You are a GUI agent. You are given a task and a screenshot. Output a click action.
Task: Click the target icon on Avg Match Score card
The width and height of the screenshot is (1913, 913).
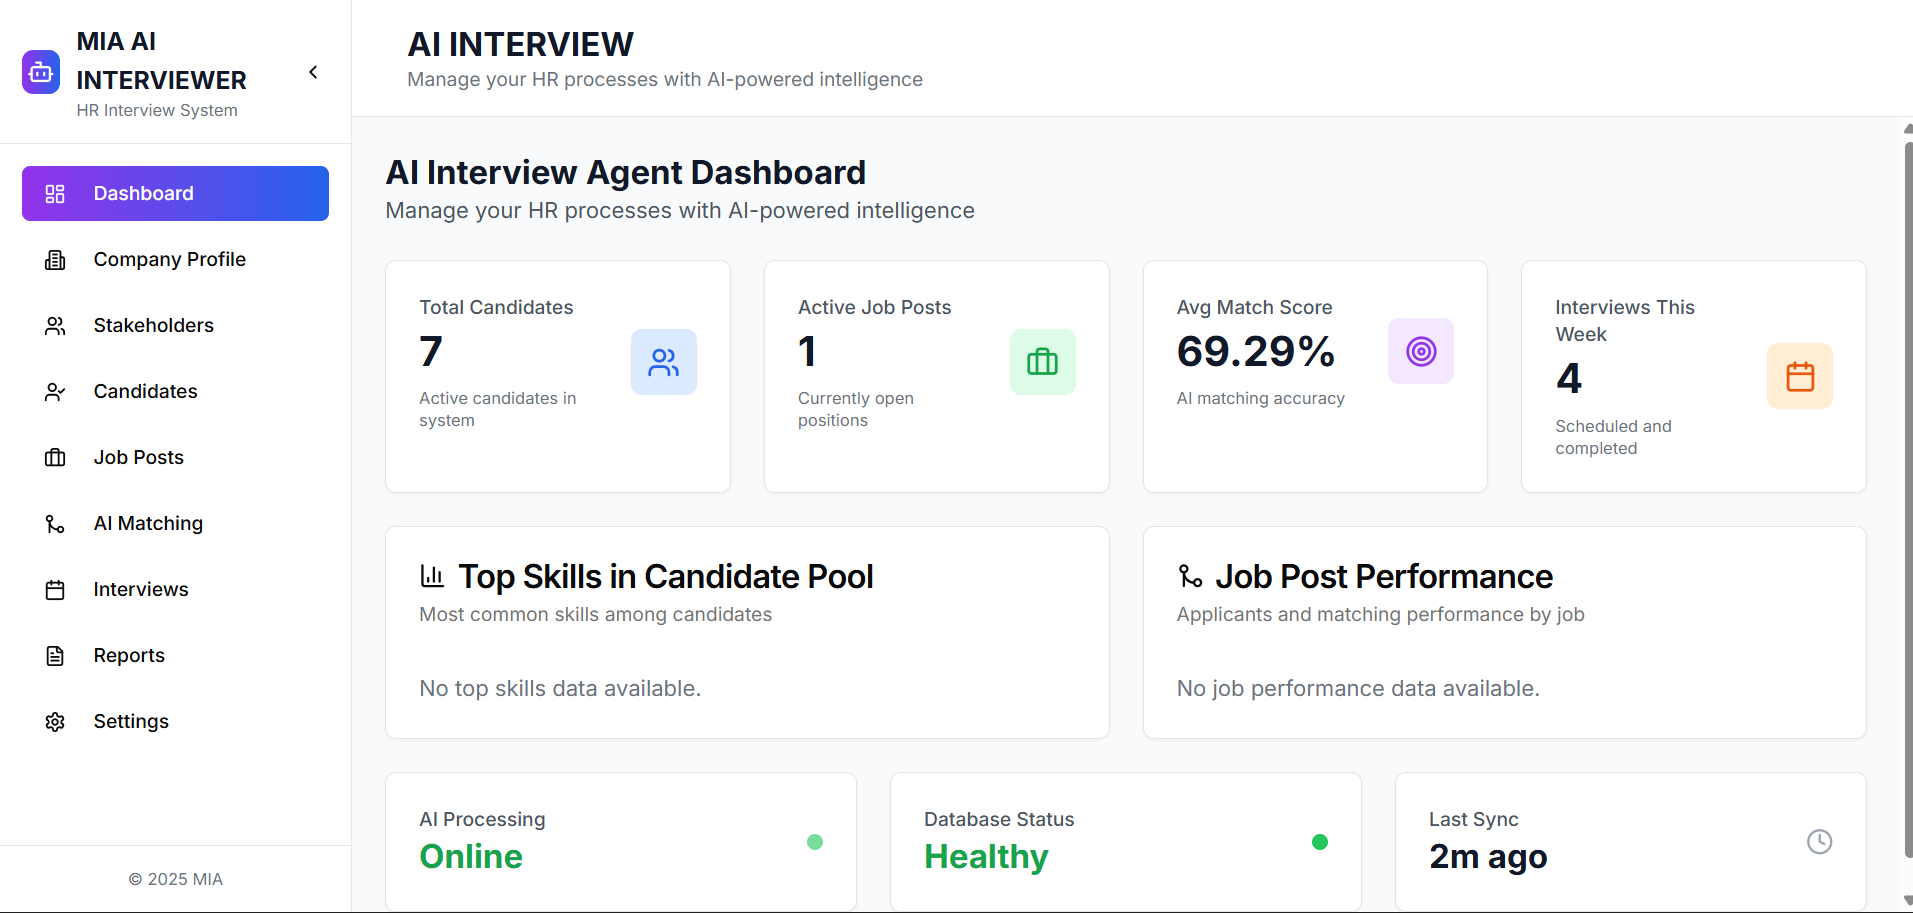pyautogui.click(x=1420, y=351)
